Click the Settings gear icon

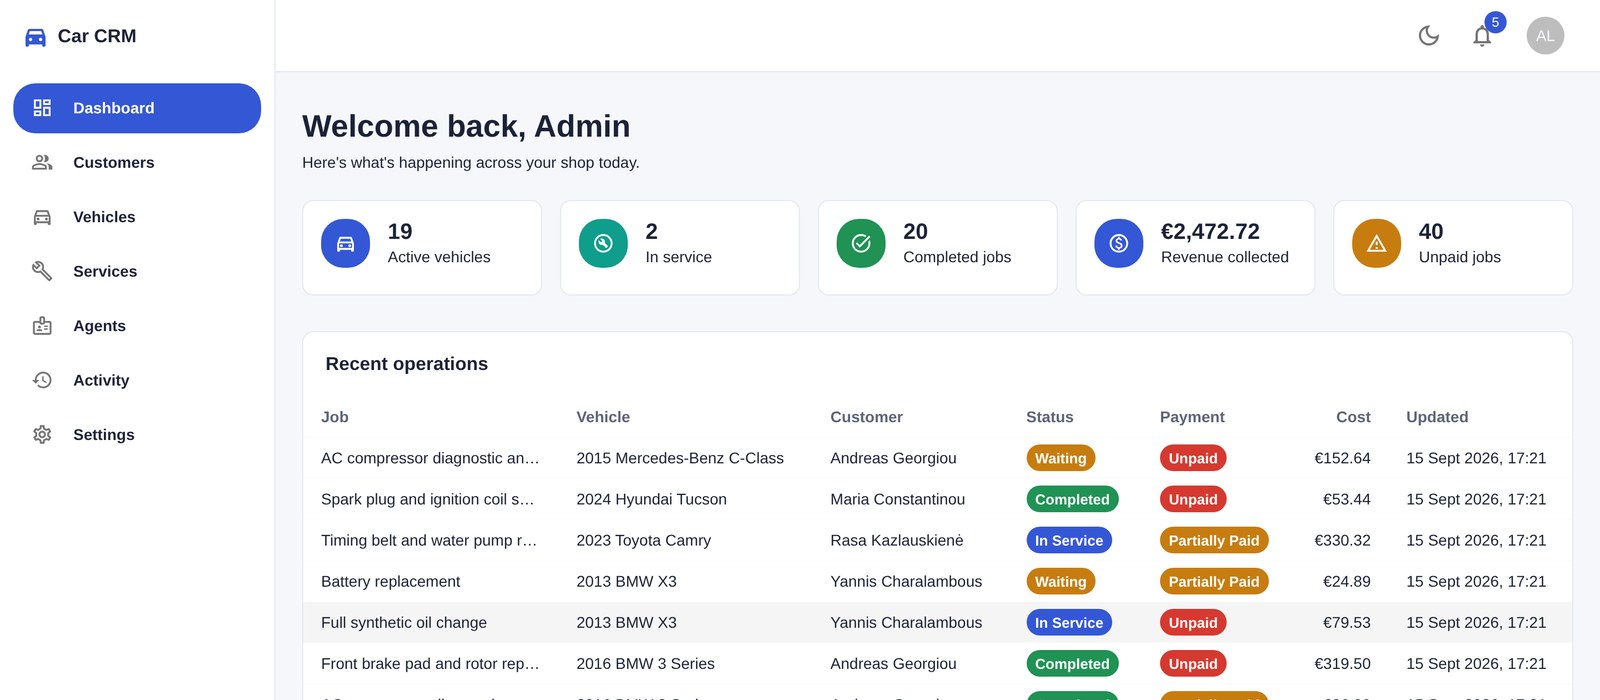42,435
